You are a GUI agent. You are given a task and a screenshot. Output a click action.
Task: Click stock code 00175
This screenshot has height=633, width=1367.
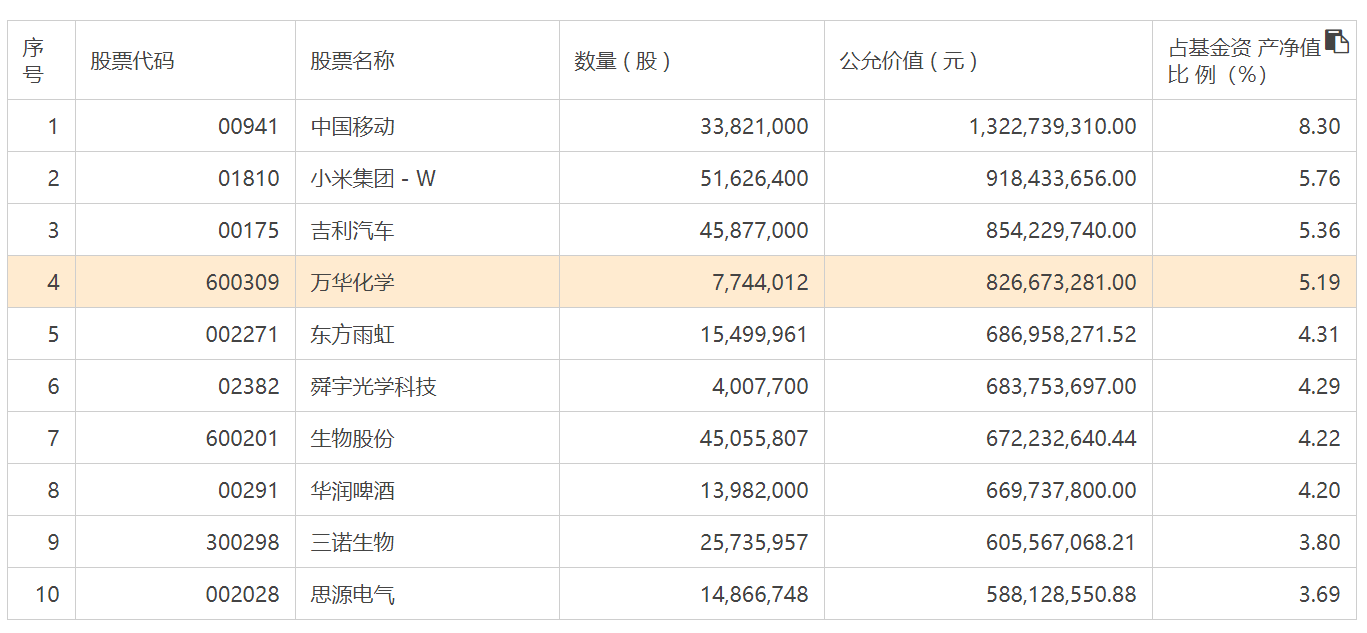pos(249,231)
